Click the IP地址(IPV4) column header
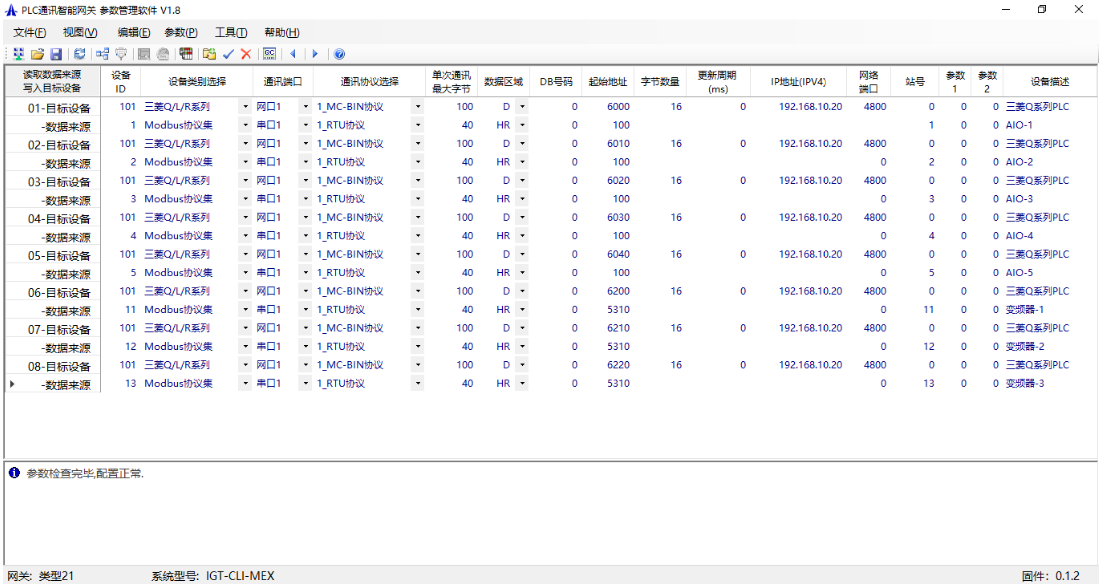The height and width of the screenshot is (584, 1099). pos(798,81)
